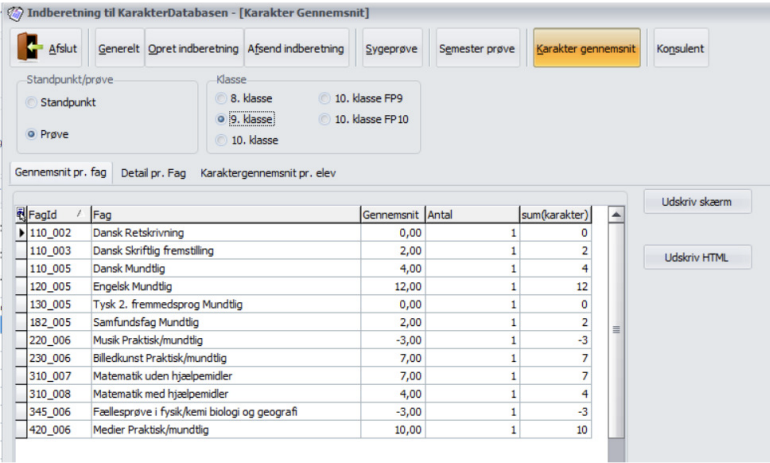
Task: Click the Afslut exit door icon
Action: (x=28, y=47)
